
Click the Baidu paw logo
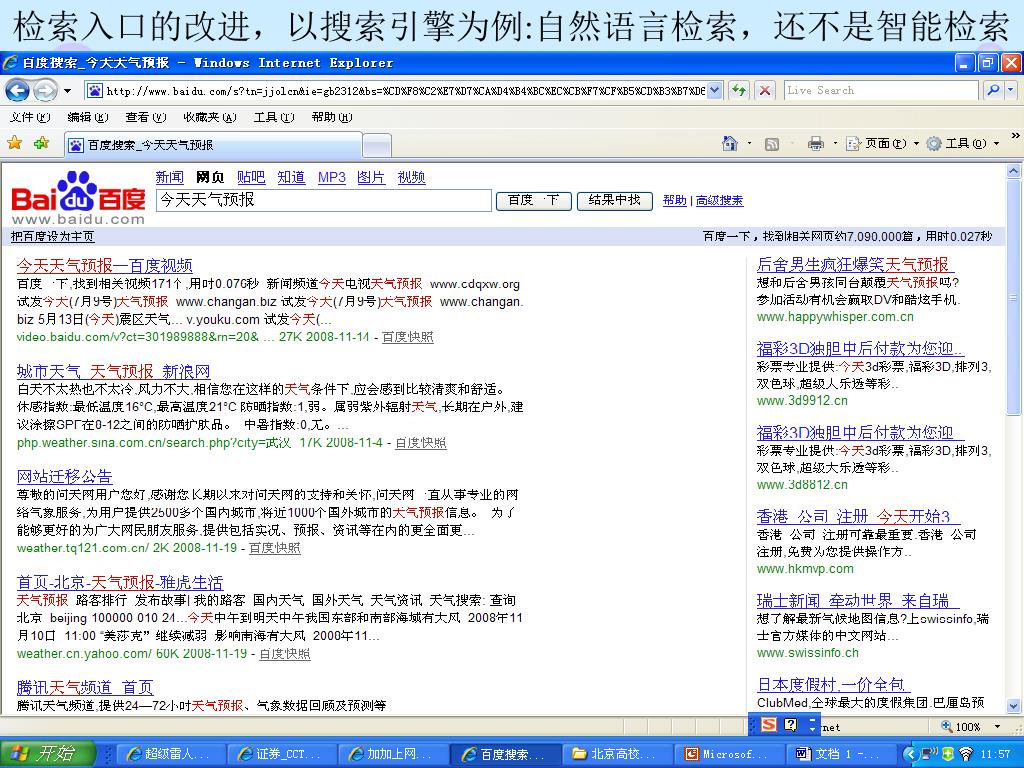(78, 197)
